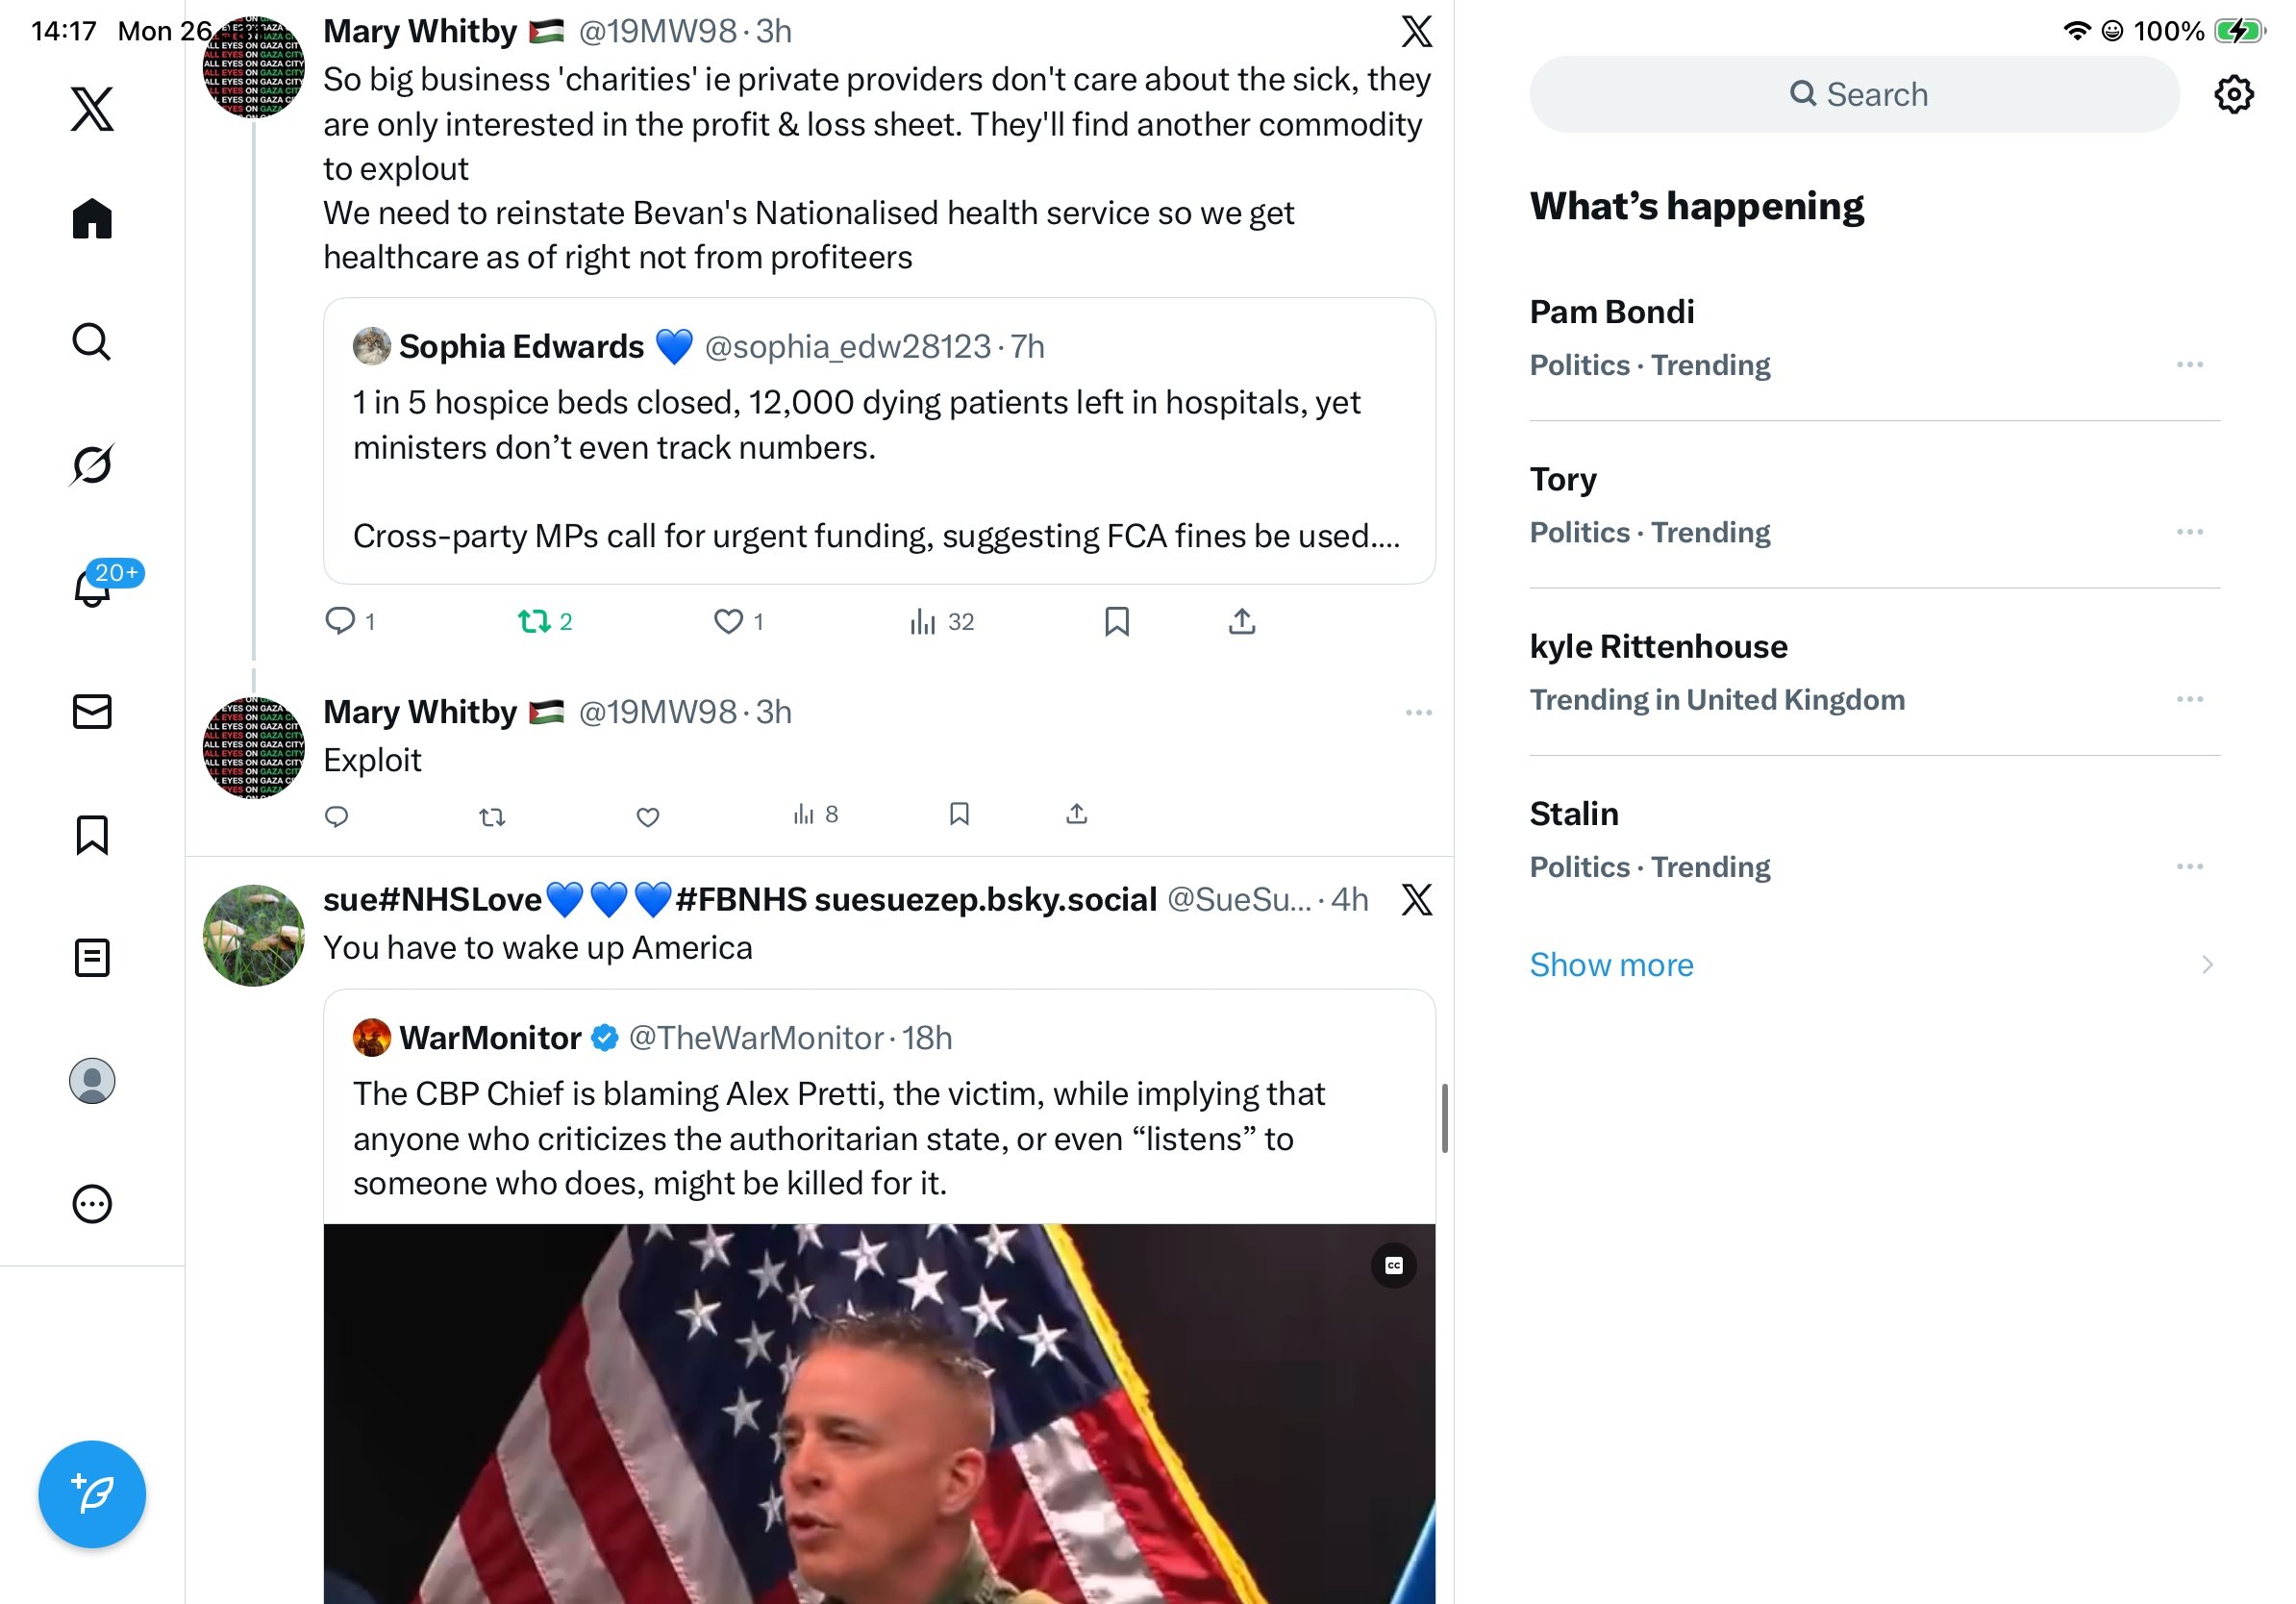The width and height of the screenshot is (2296, 1604).
Task: Like Mary Whitby's post with 1 like
Action: 728,621
